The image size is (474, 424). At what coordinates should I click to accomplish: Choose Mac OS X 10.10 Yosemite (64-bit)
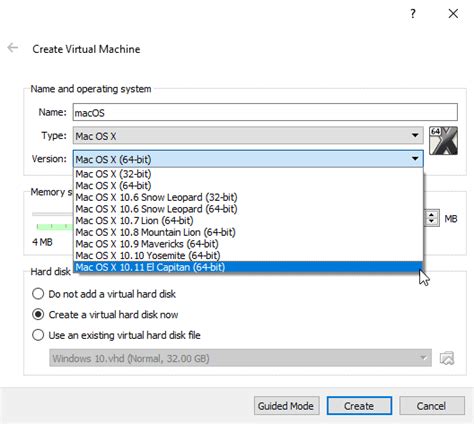click(248, 255)
